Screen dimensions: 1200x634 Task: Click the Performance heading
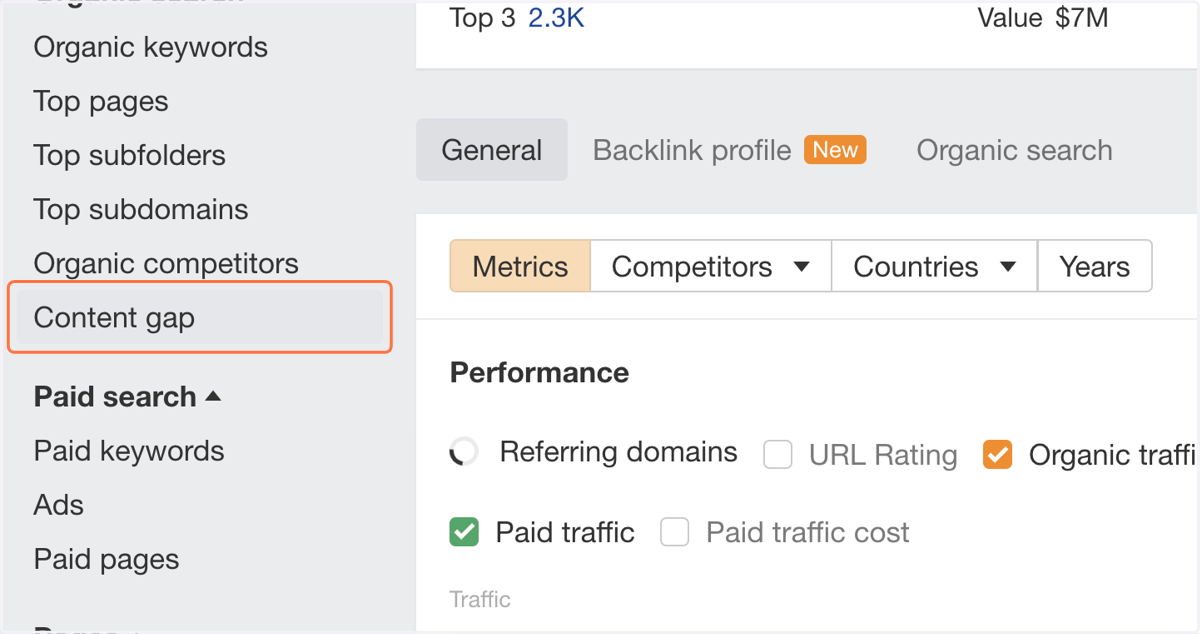[x=540, y=373]
